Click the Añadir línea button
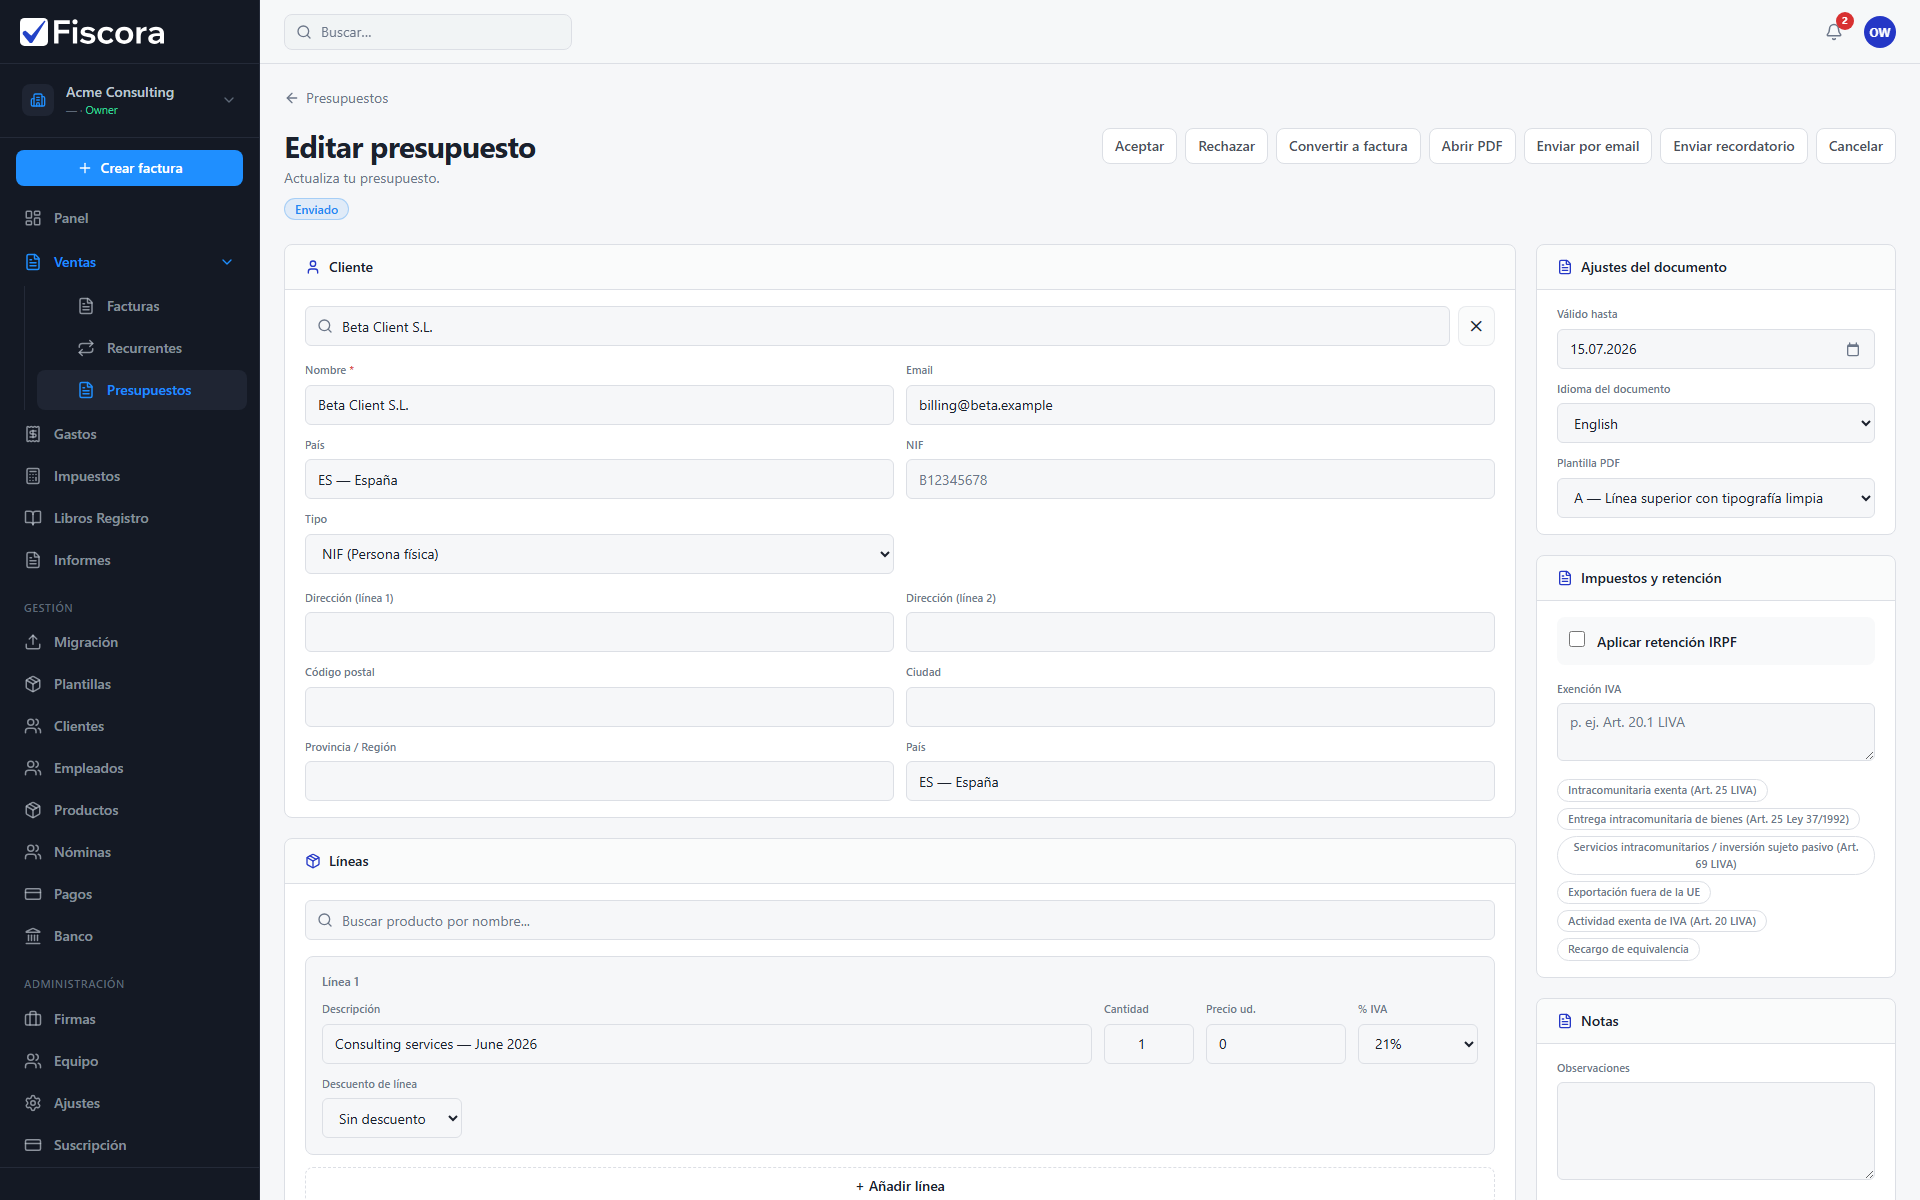1920x1200 pixels. tap(899, 1185)
